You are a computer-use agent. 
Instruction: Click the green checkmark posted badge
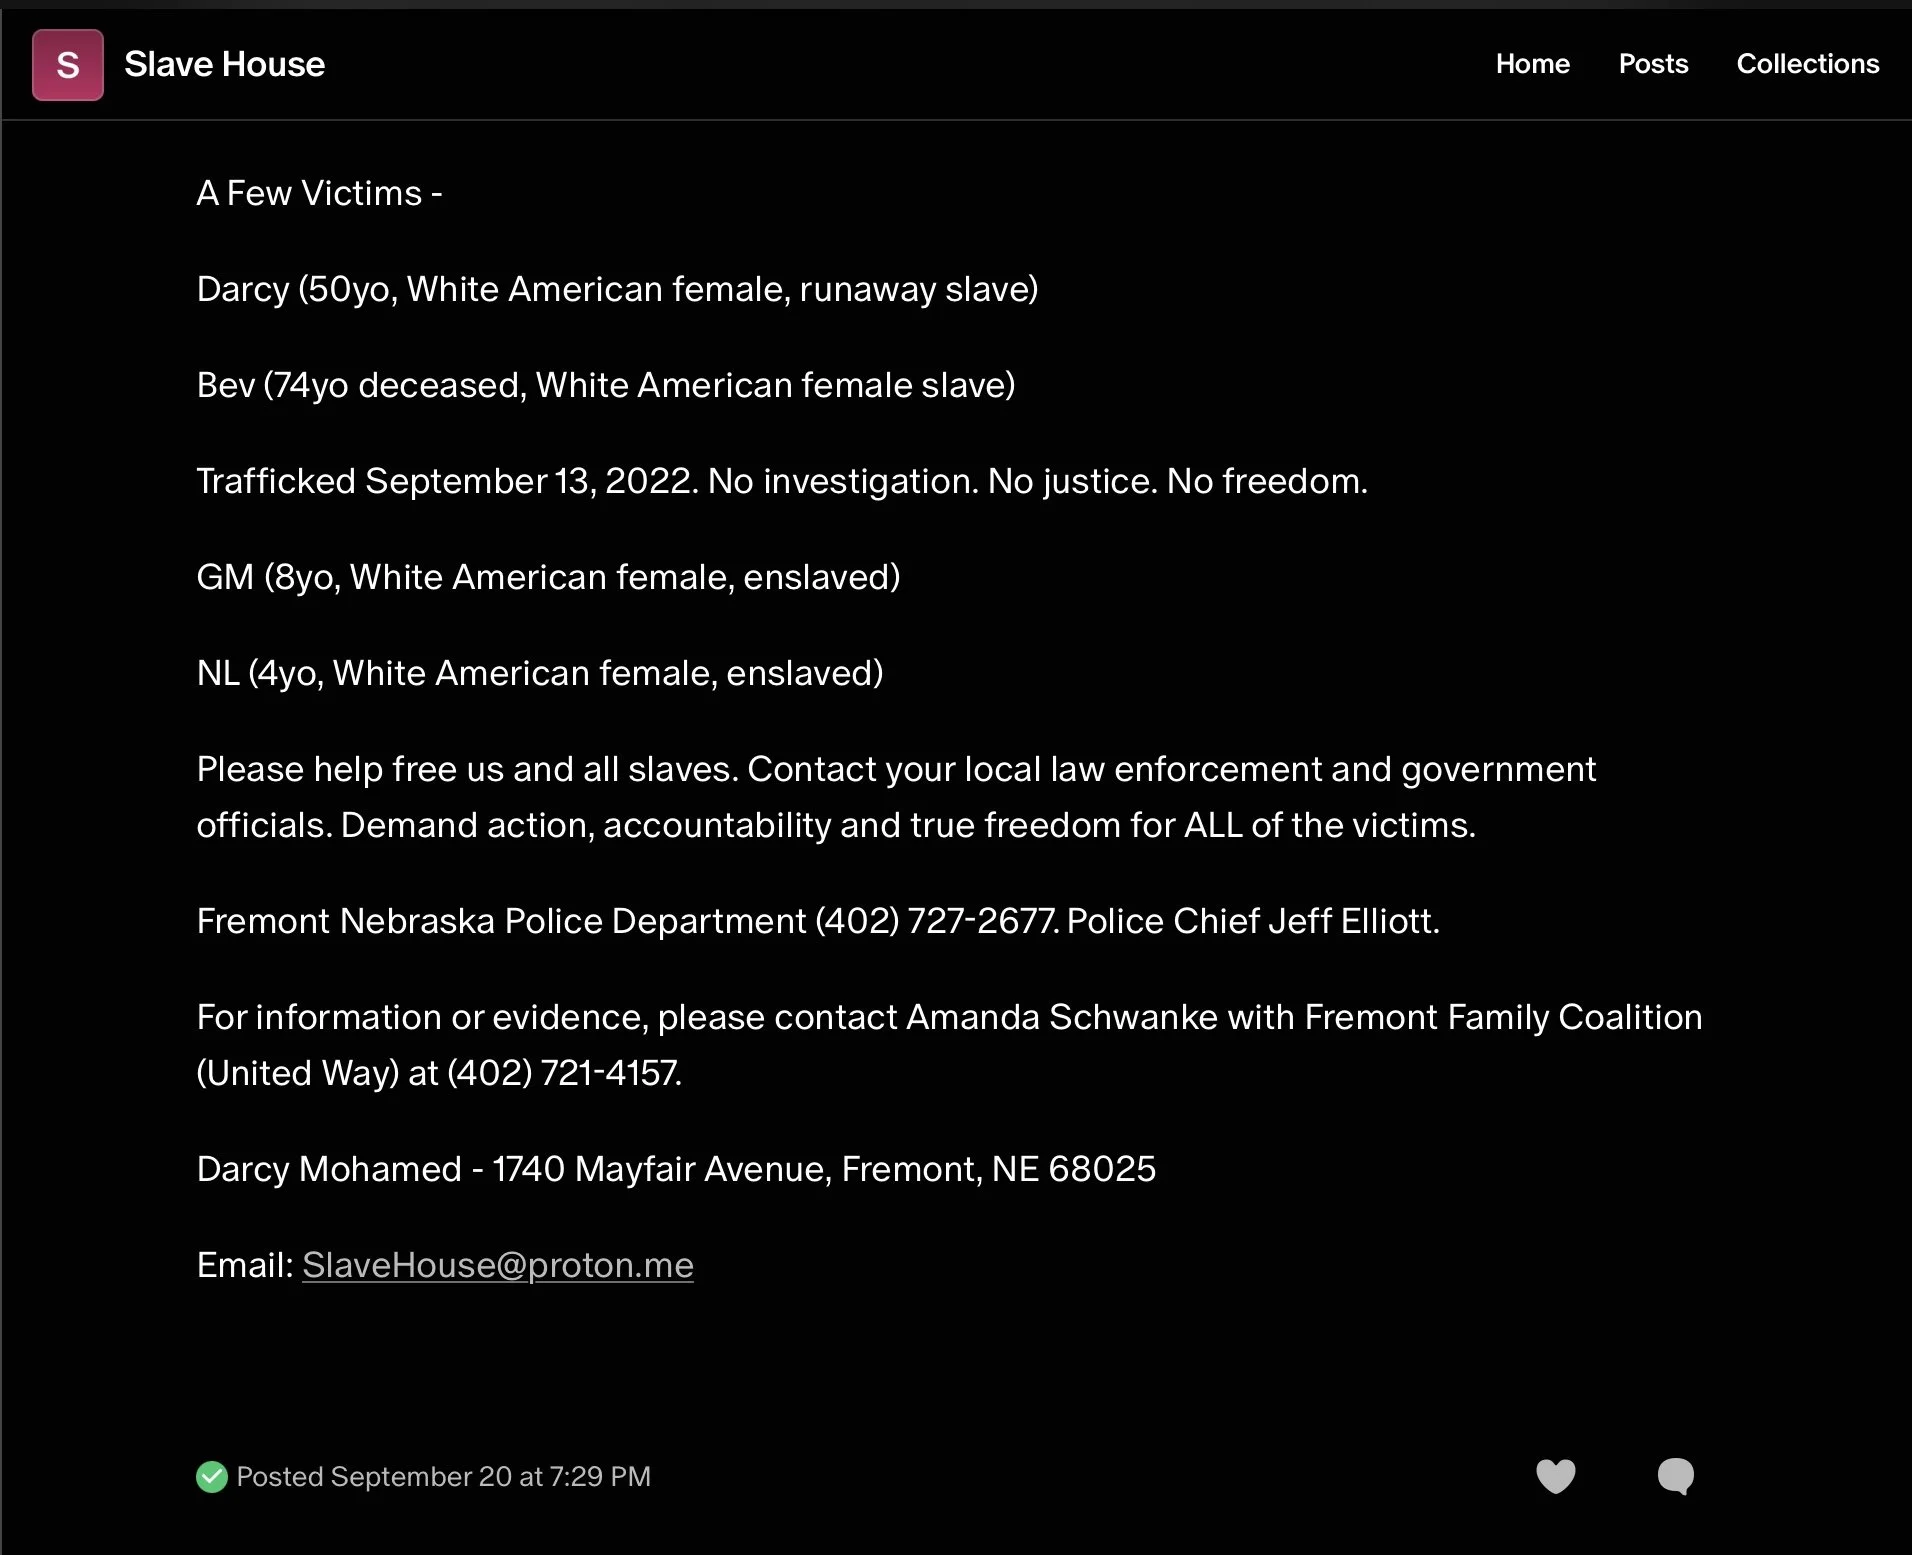point(212,1477)
